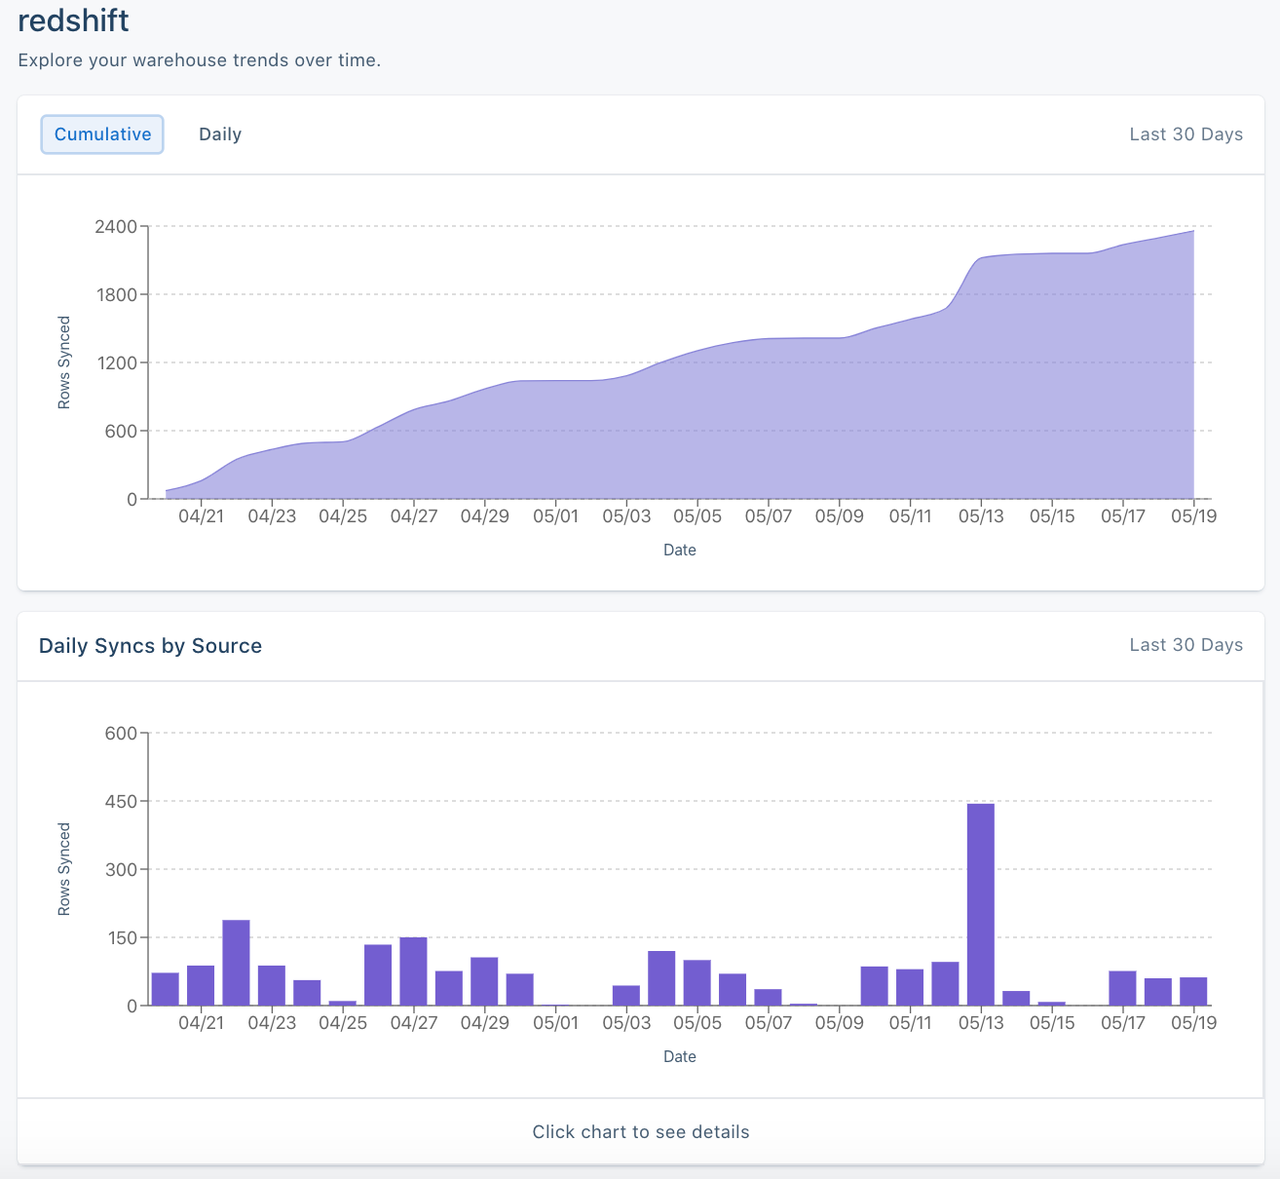Open the Last 30 Days selector for Daily Syncs

coord(1186,645)
